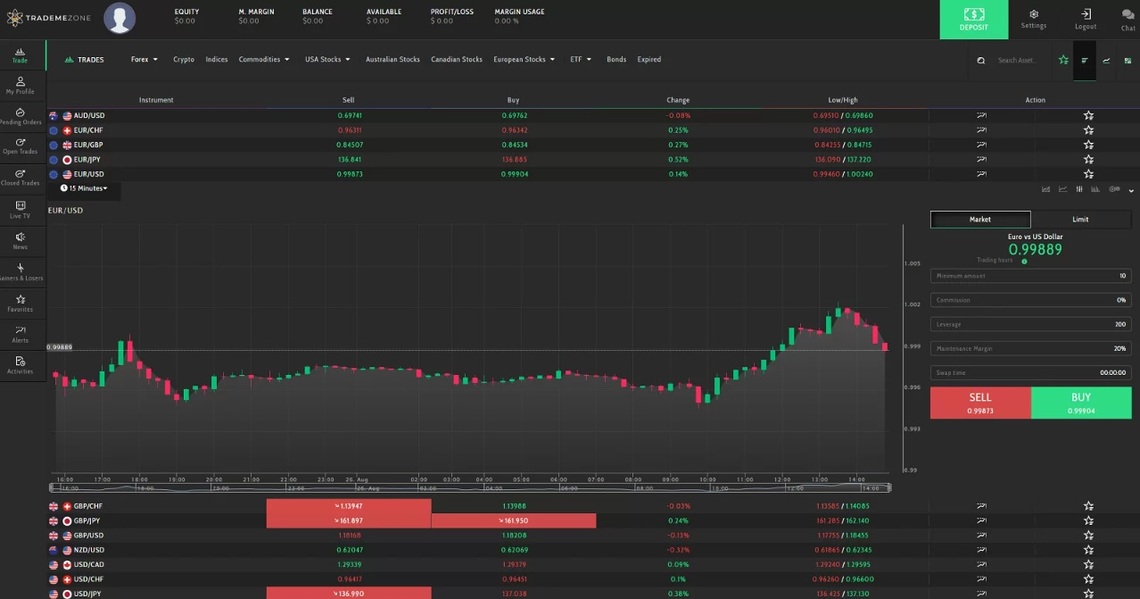Click BUY at 0.99904
Screen dimensions: 1140x599
point(1081,403)
